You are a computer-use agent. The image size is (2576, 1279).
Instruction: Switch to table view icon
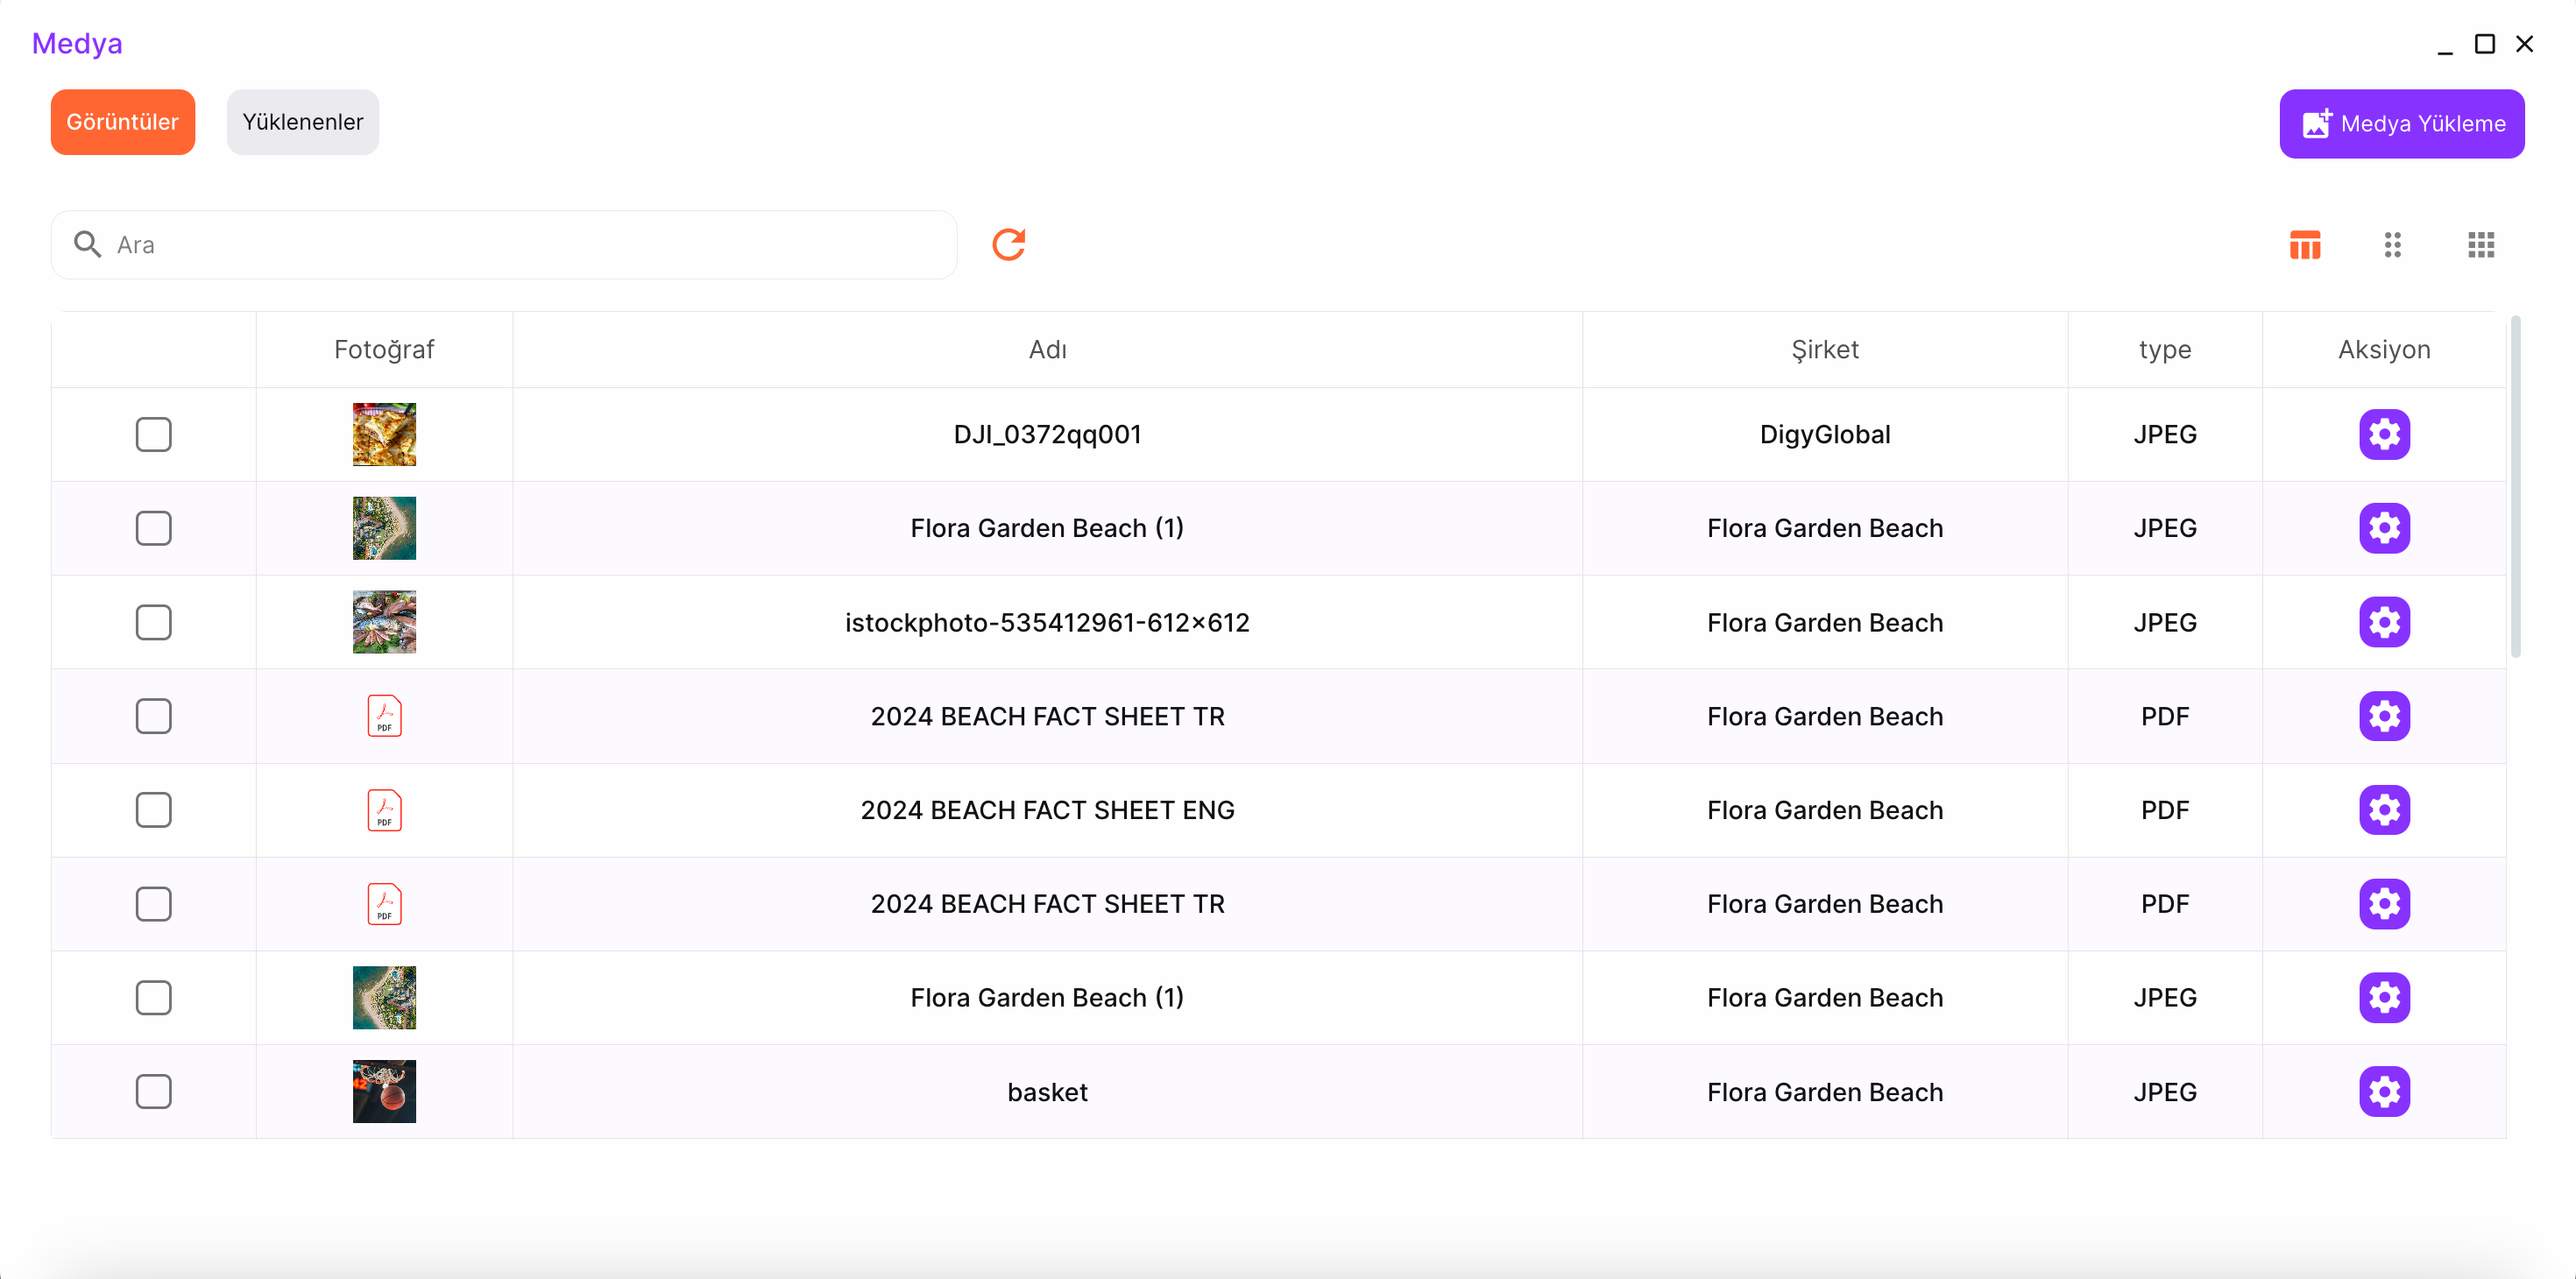coord(2304,244)
